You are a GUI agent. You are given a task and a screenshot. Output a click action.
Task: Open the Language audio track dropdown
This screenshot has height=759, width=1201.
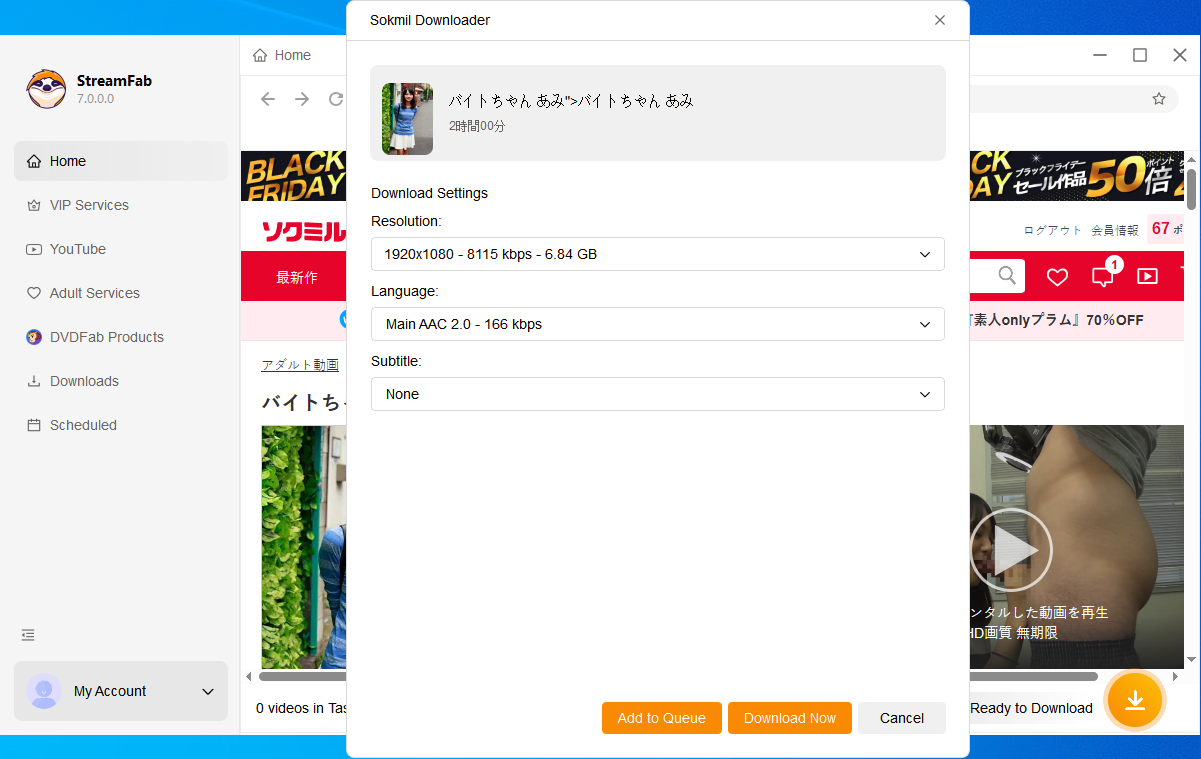click(658, 324)
